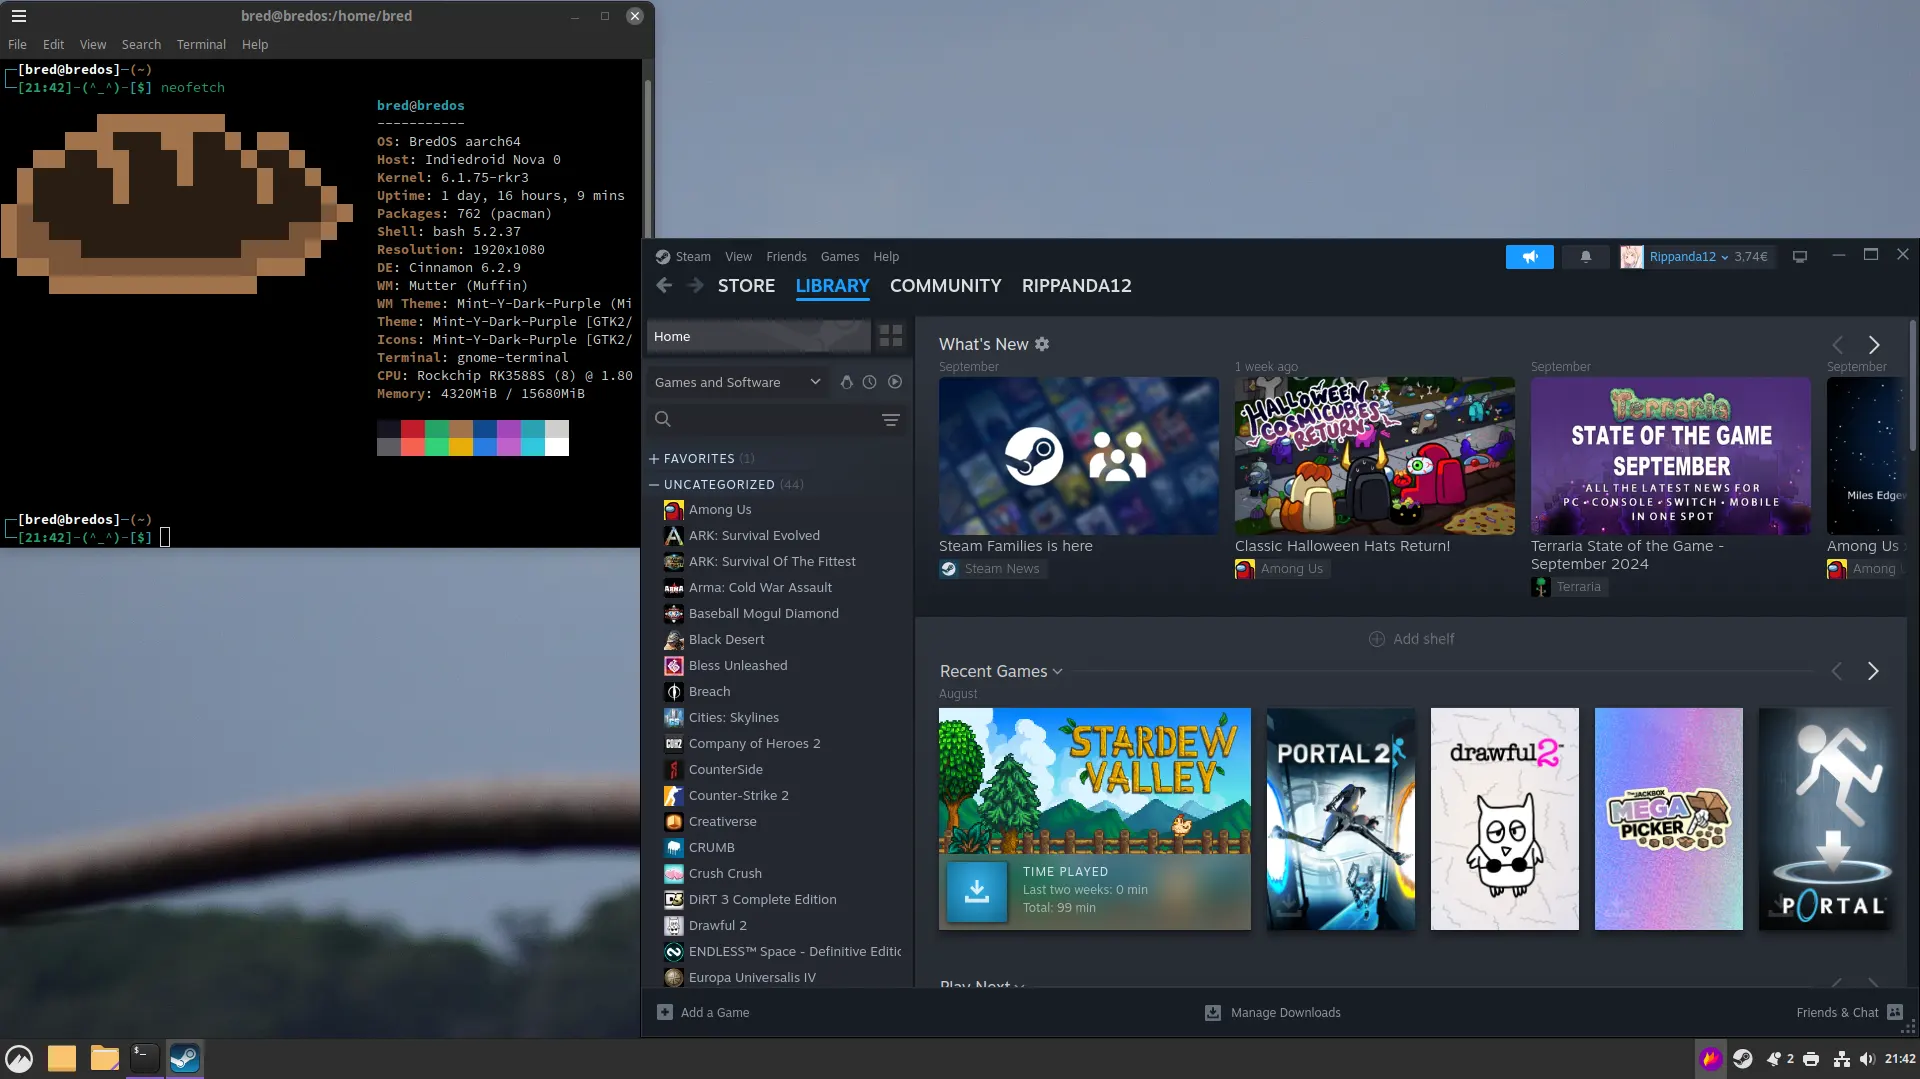The image size is (1920, 1079).
Task: Click the Terraria source tag link
Action: pyautogui.click(x=1568, y=587)
